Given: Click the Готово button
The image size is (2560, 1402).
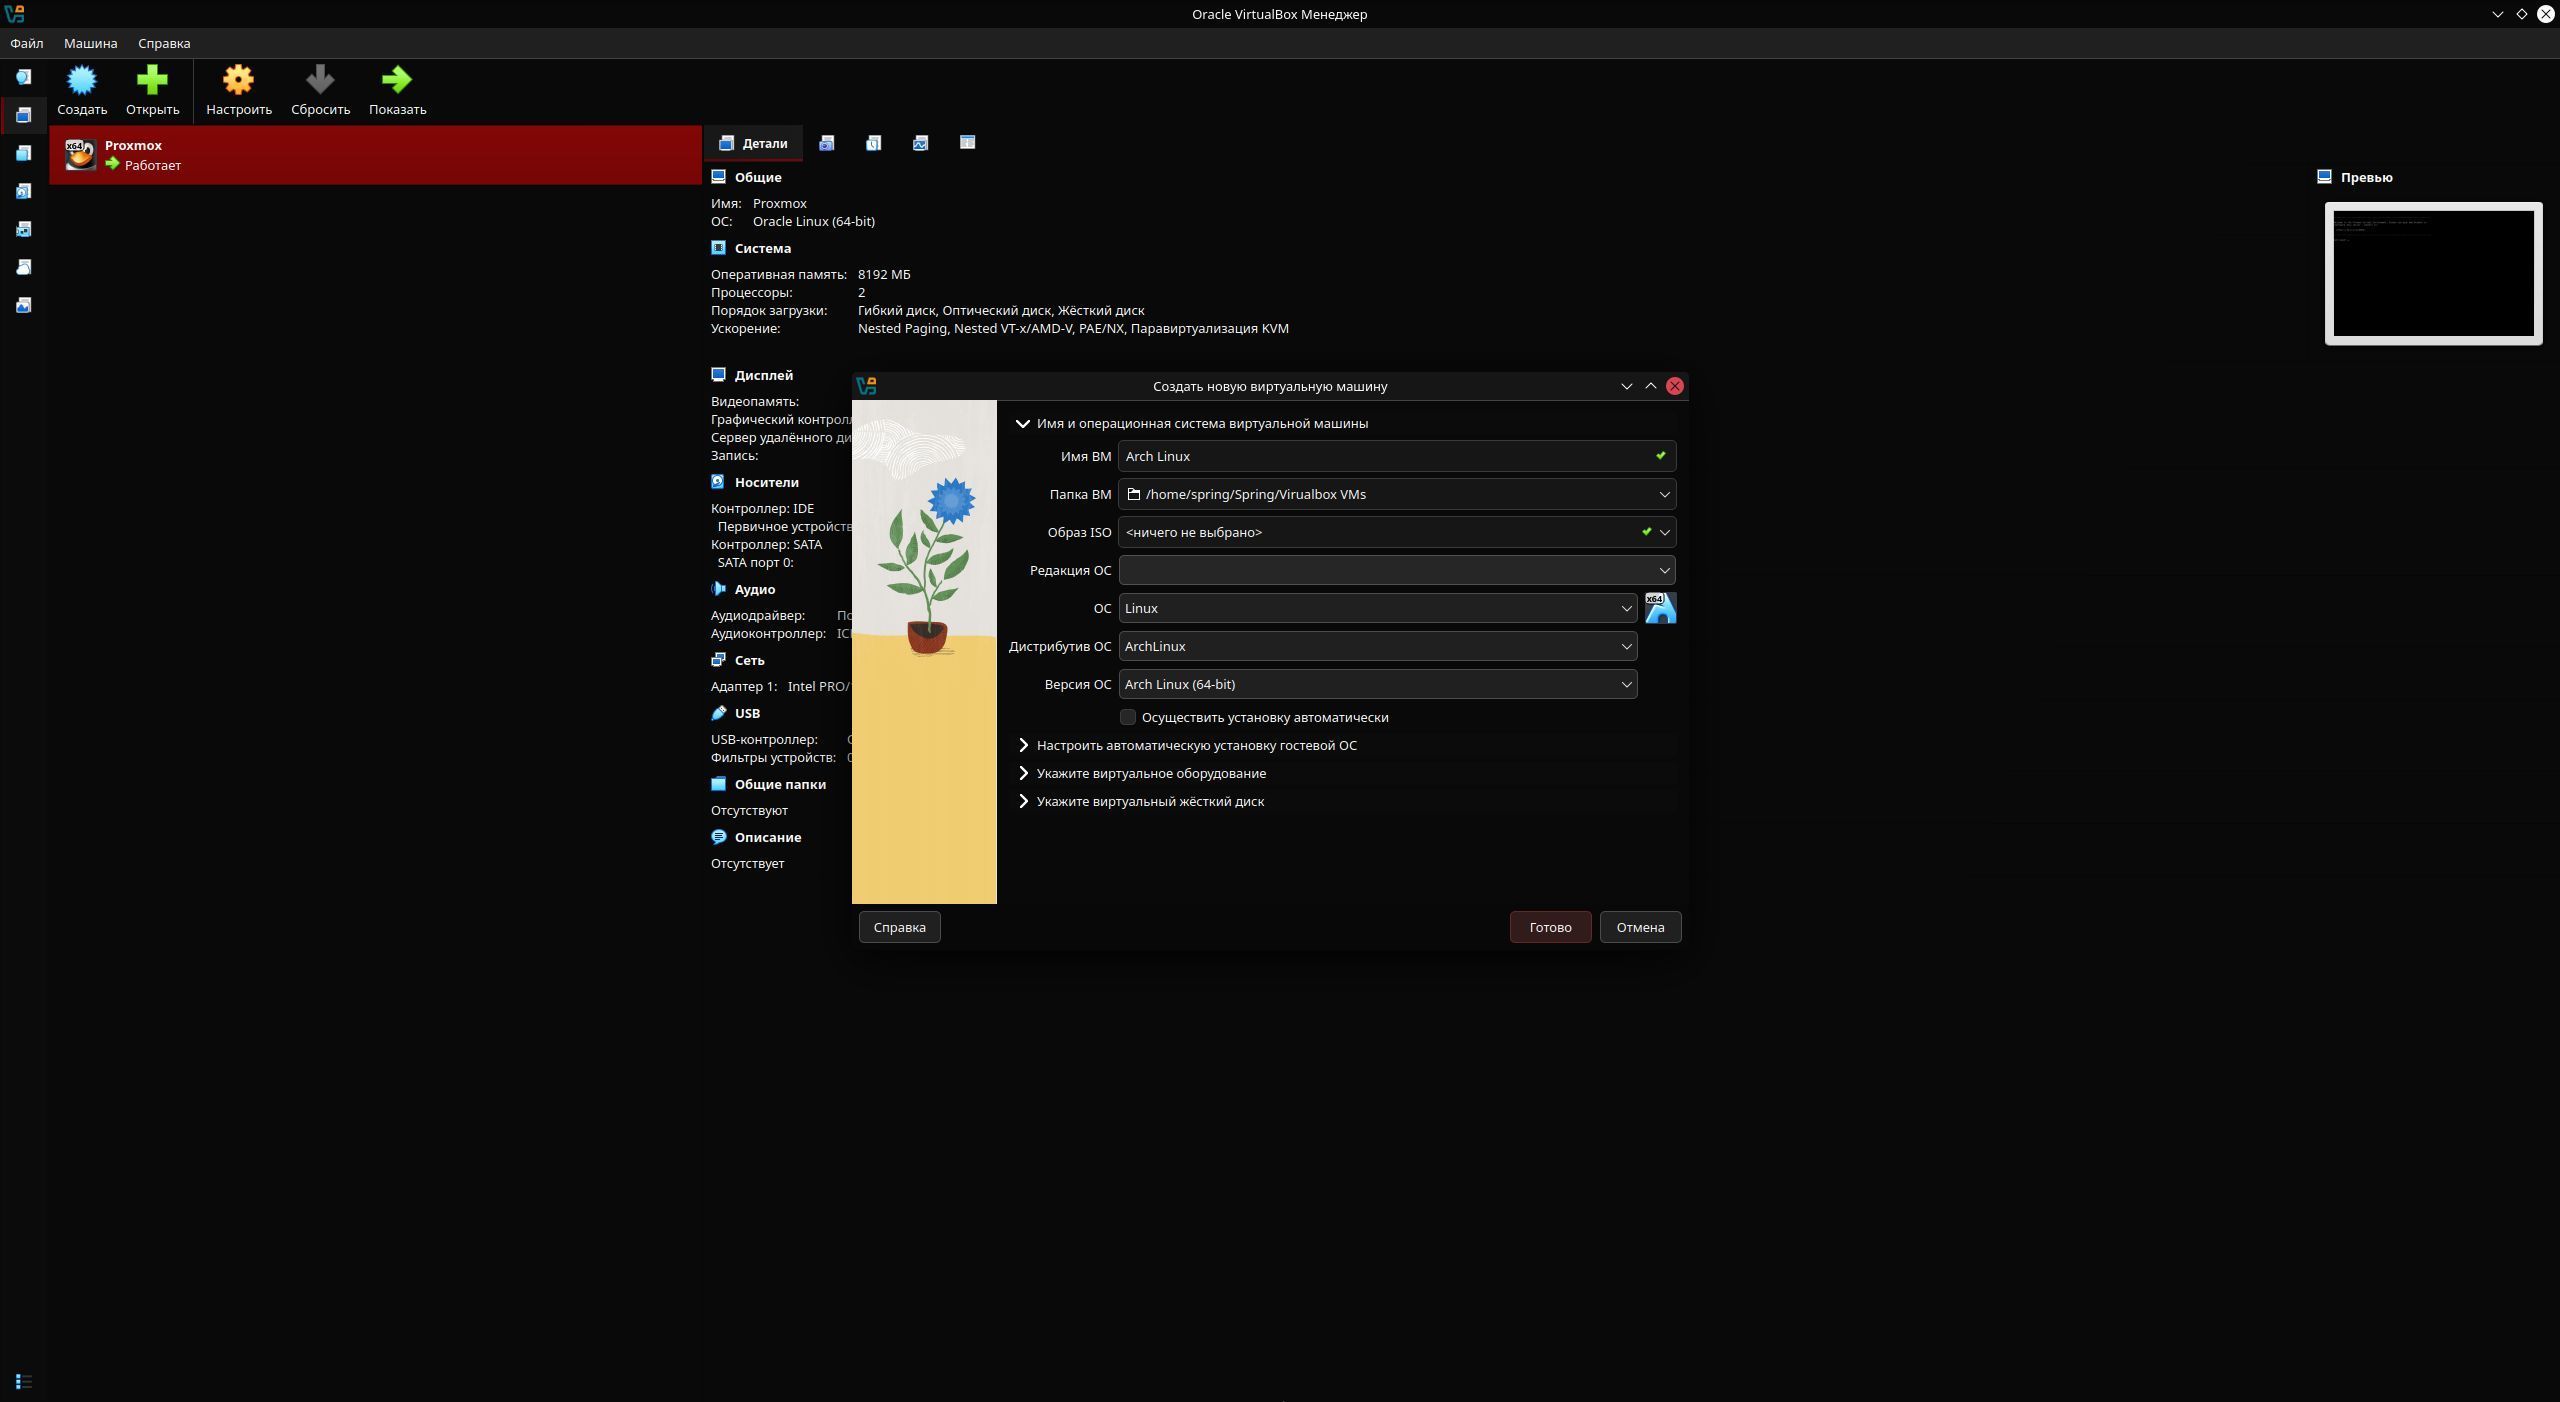Looking at the screenshot, I should [1550, 927].
